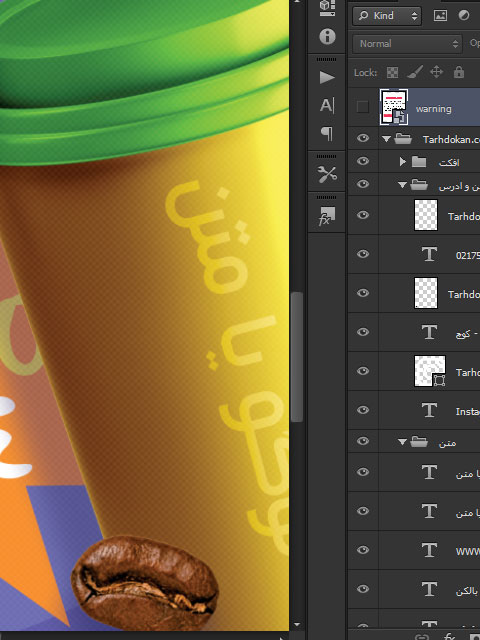Click the canvas vertical scrollbar thumb

[x=297, y=357]
